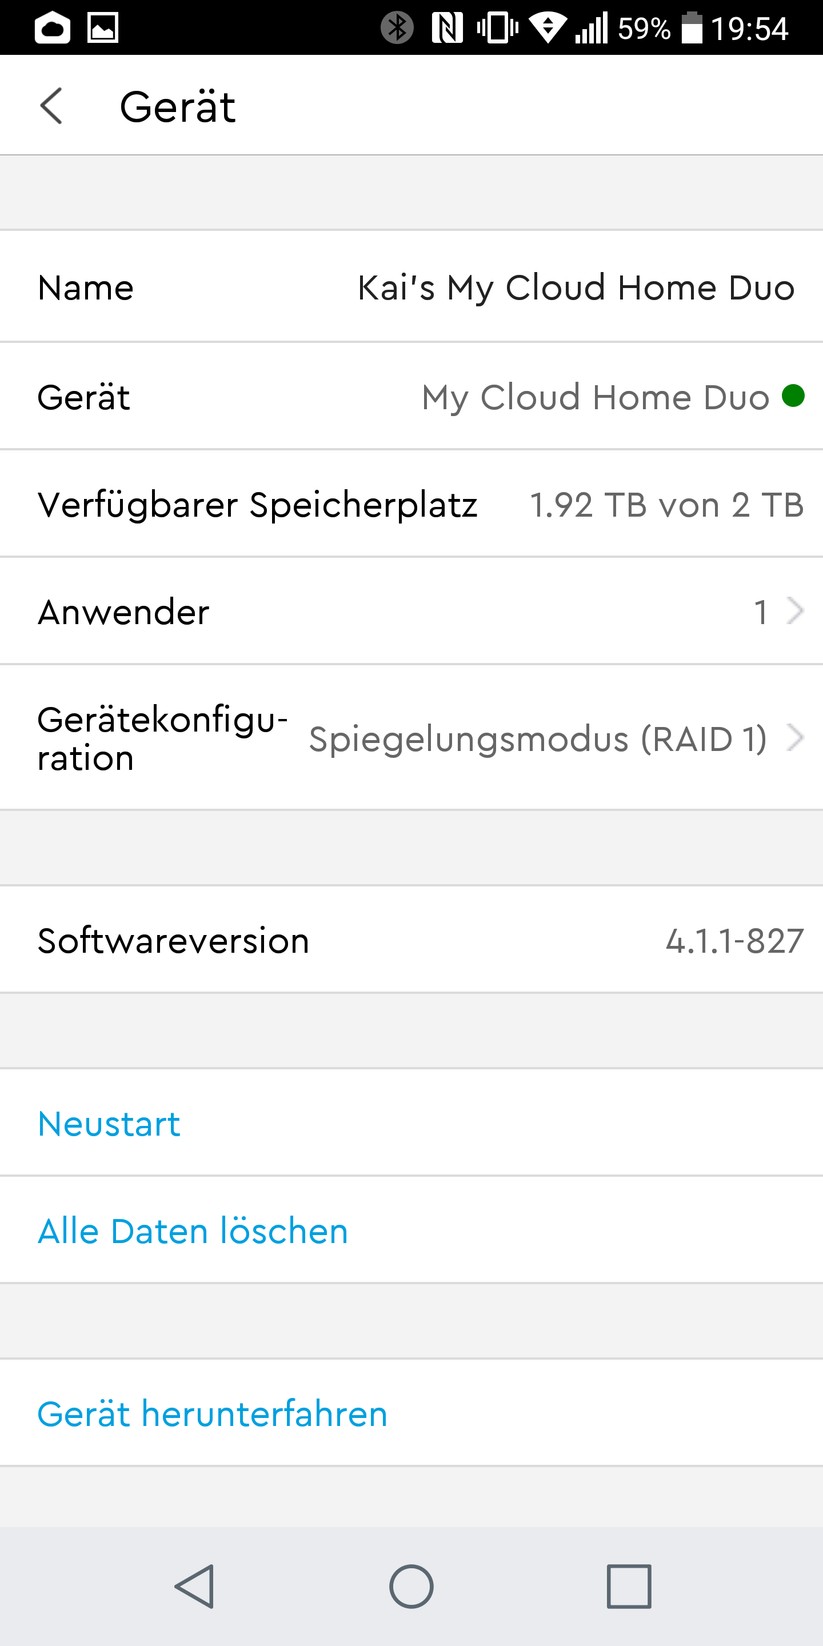The width and height of the screenshot is (823, 1646).
Task: Tap Neustart to restart the device
Action: pos(109,1124)
